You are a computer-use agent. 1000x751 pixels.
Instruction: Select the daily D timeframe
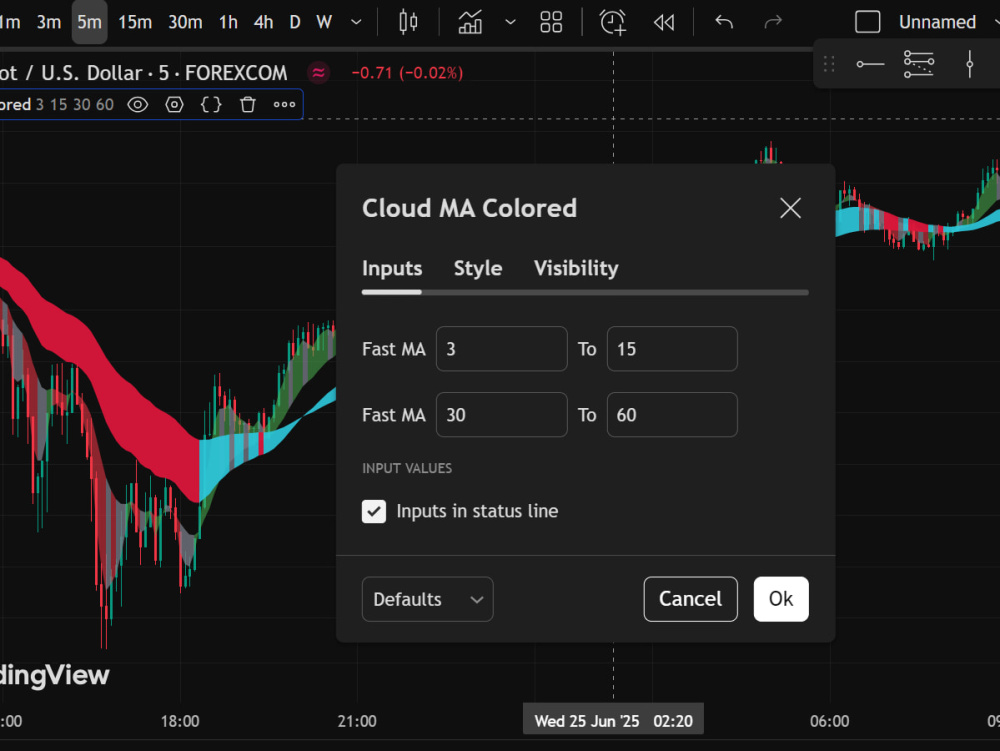pos(295,22)
